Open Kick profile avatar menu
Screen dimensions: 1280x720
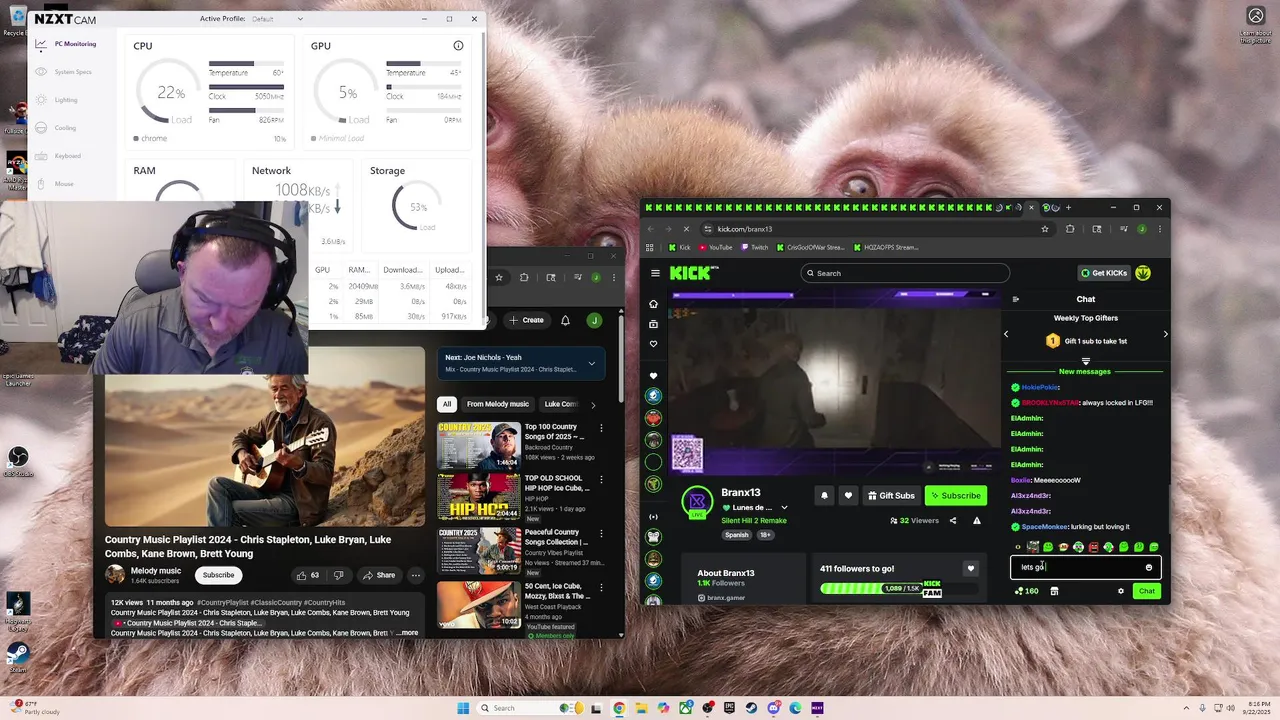[x=1143, y=273]
